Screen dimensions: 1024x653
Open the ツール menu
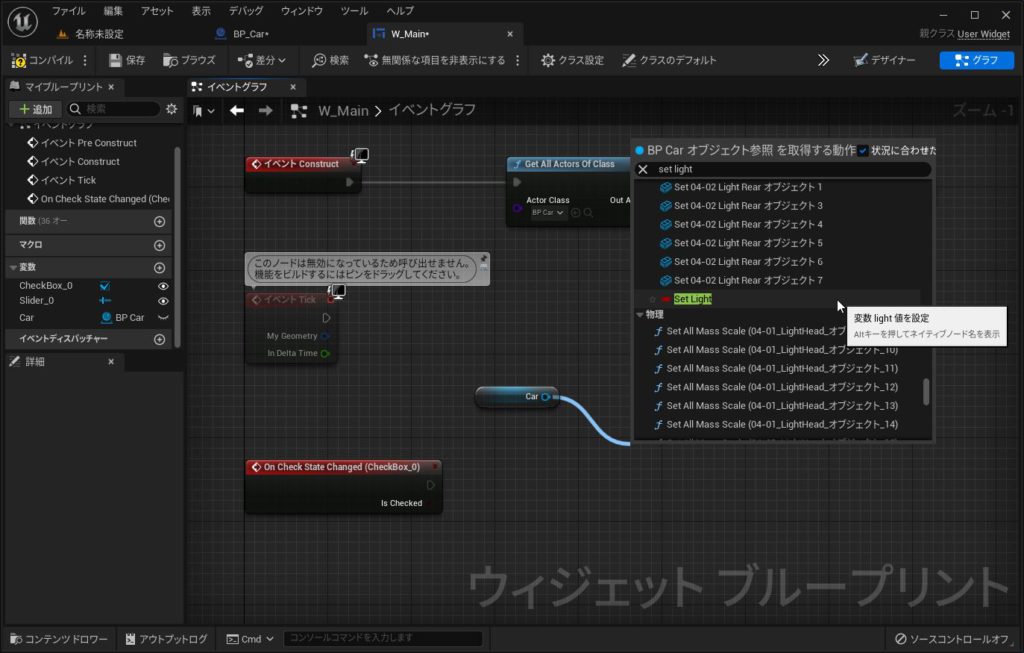354,11
